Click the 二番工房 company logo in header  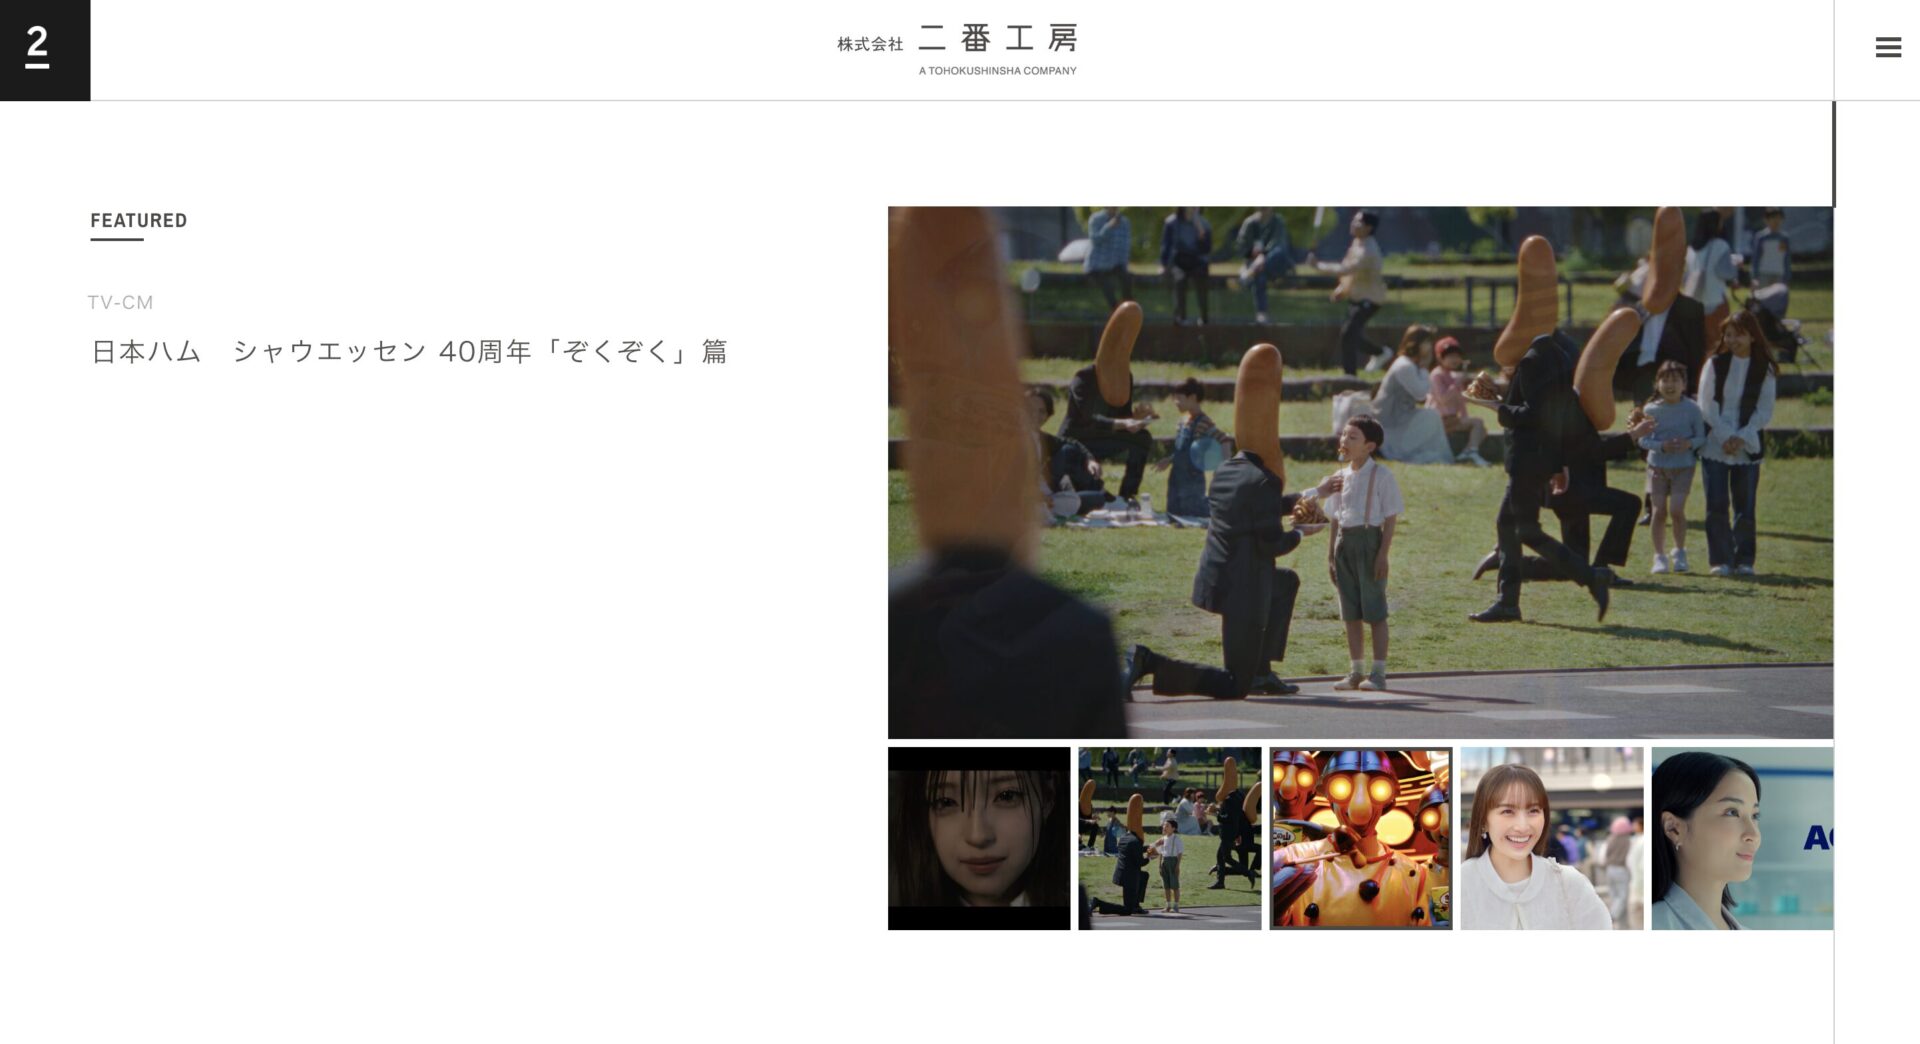click(957, 50)
